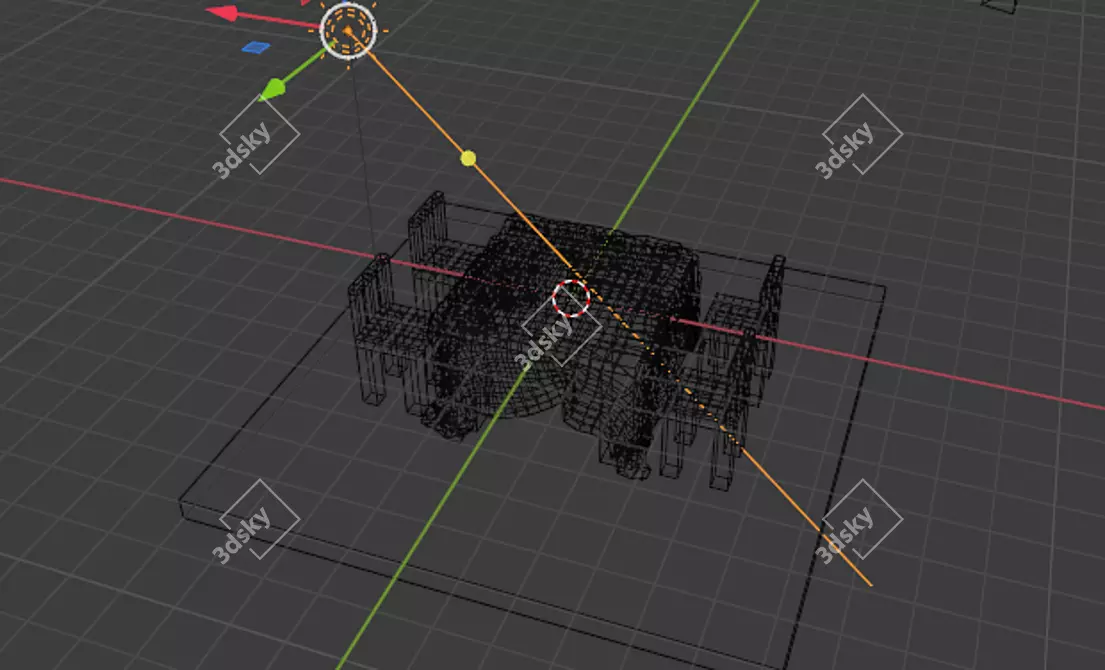The height and width of the screenshot is (670, 1105).
Task: Click the 3D cursor at table center
Action: click(x=571, y=298)
